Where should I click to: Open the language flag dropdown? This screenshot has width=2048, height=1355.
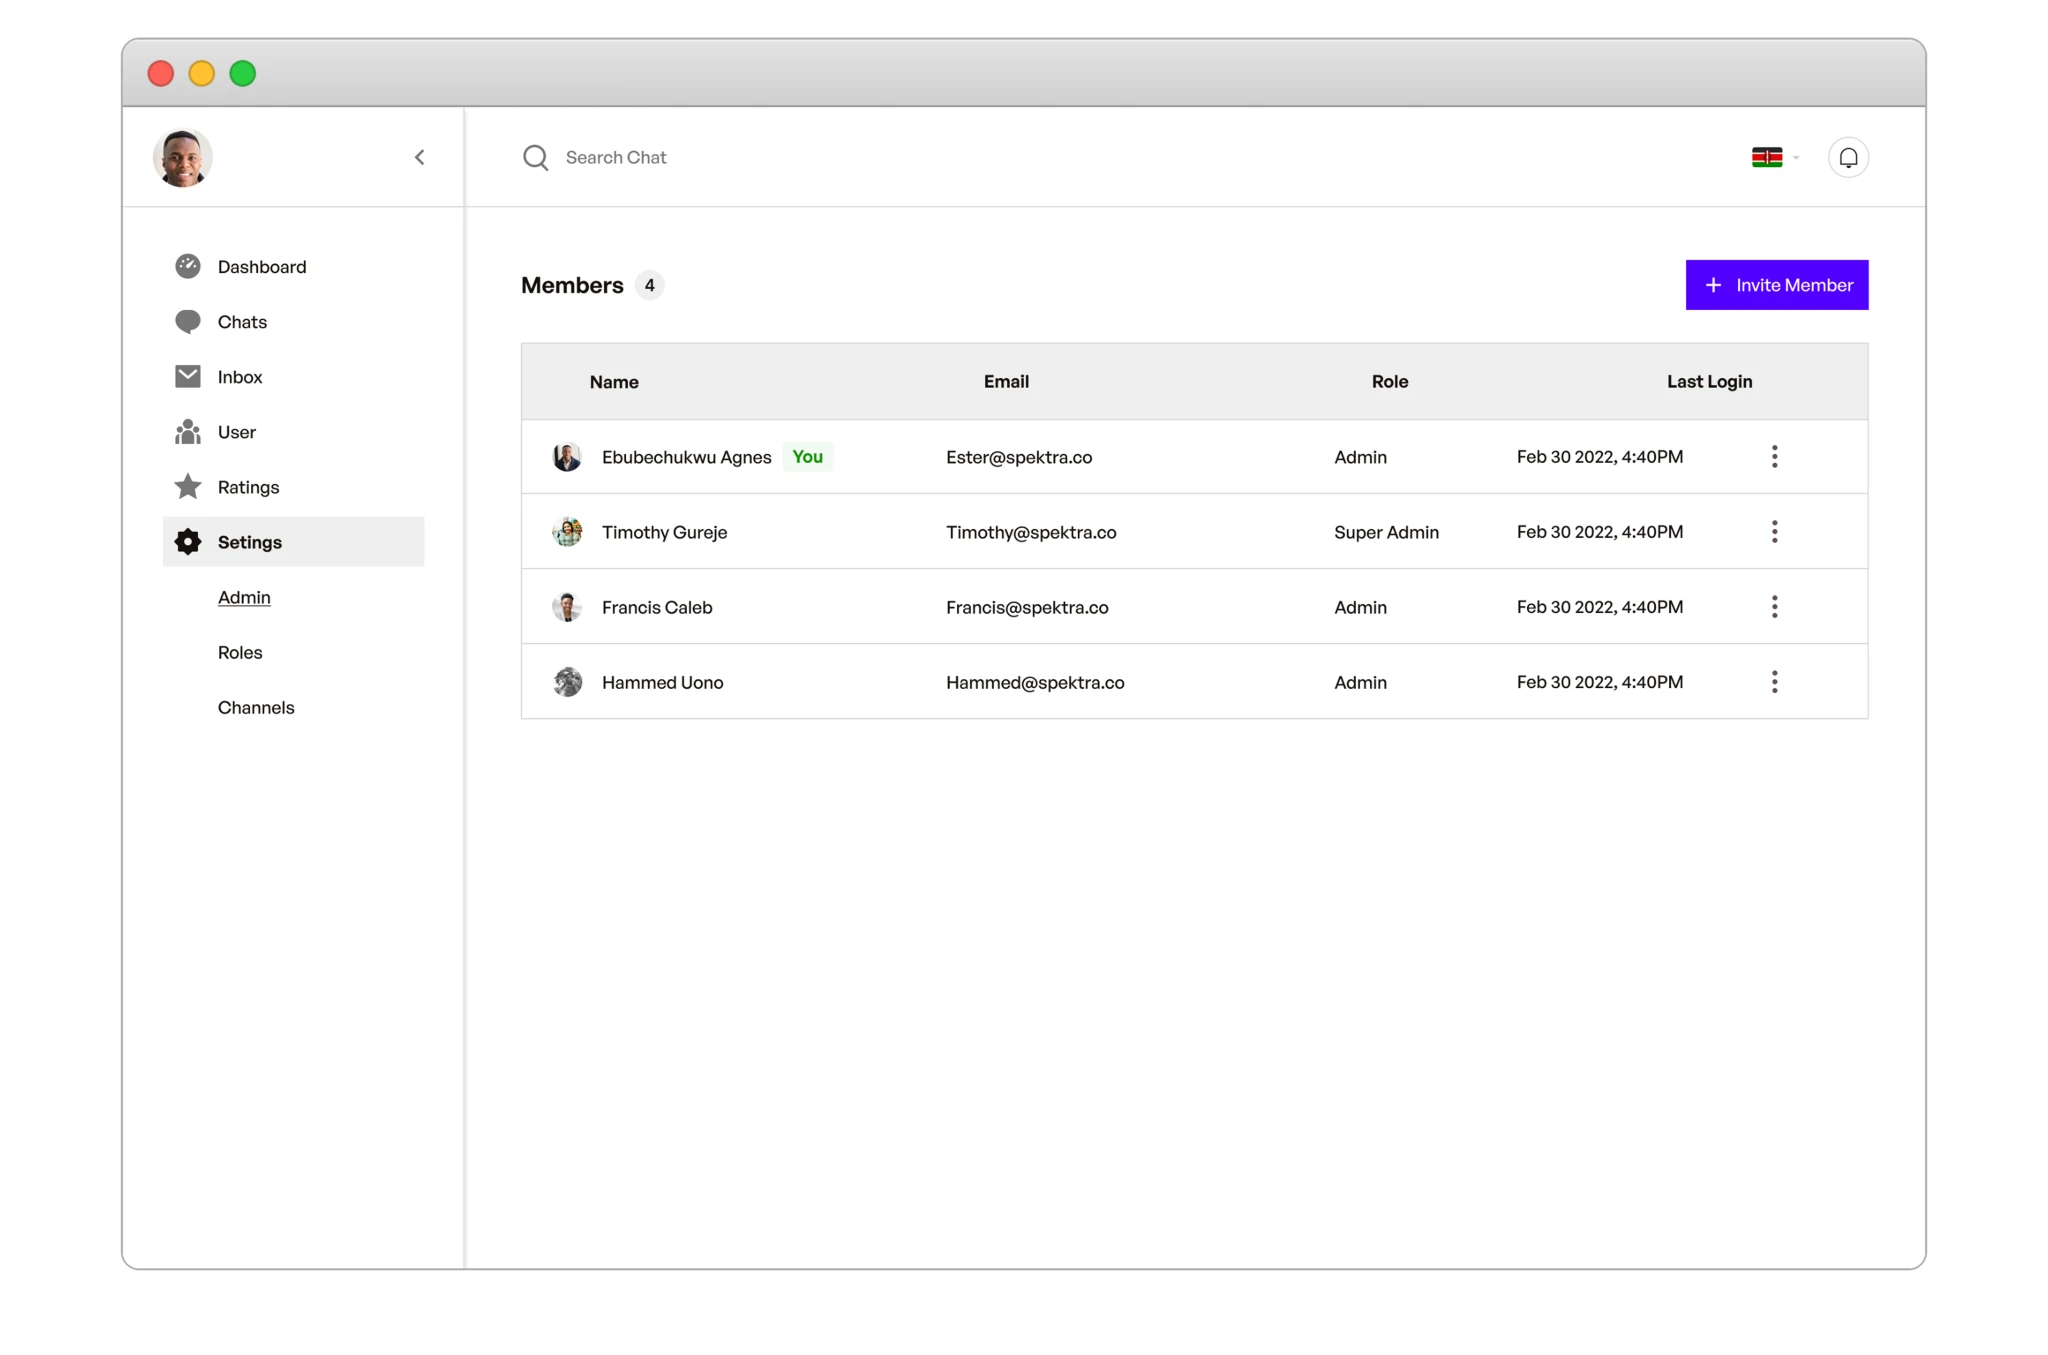1774,158
